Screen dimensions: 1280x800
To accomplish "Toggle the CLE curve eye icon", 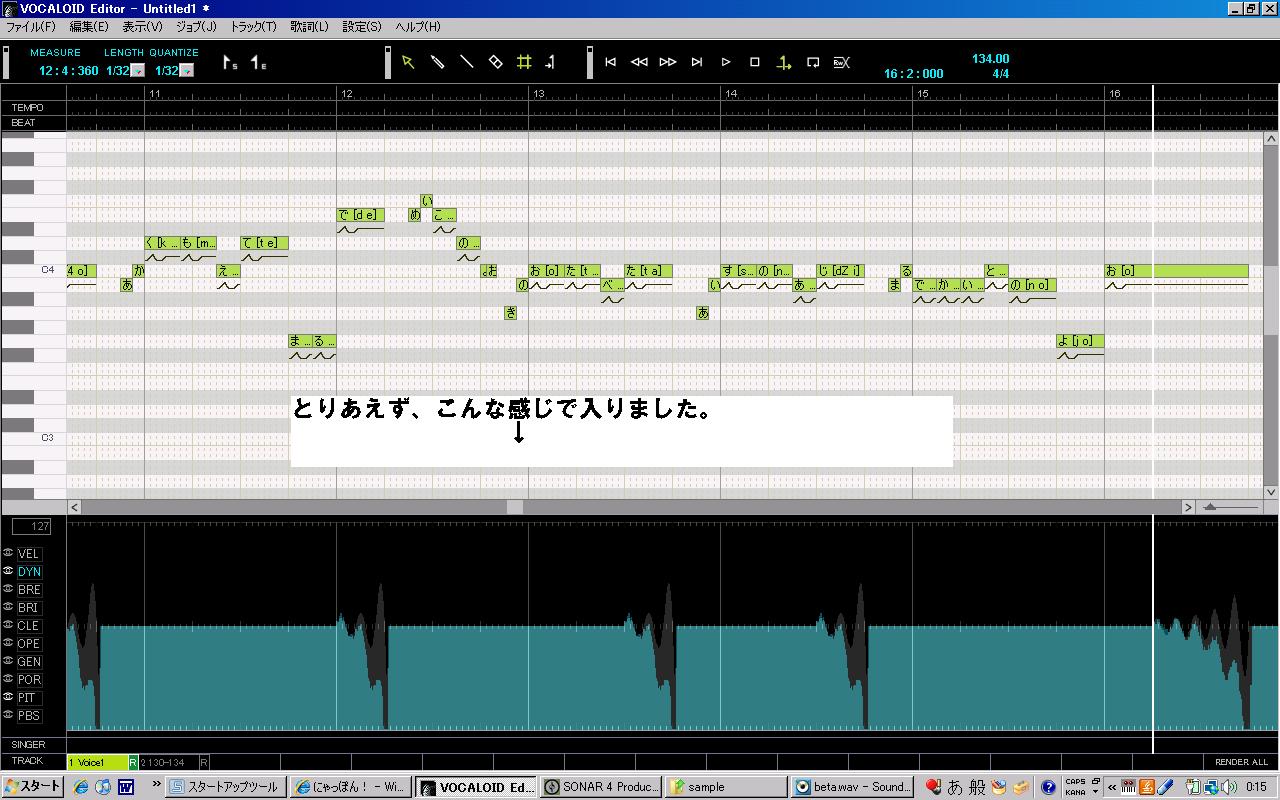I will [x=8, y=625].
